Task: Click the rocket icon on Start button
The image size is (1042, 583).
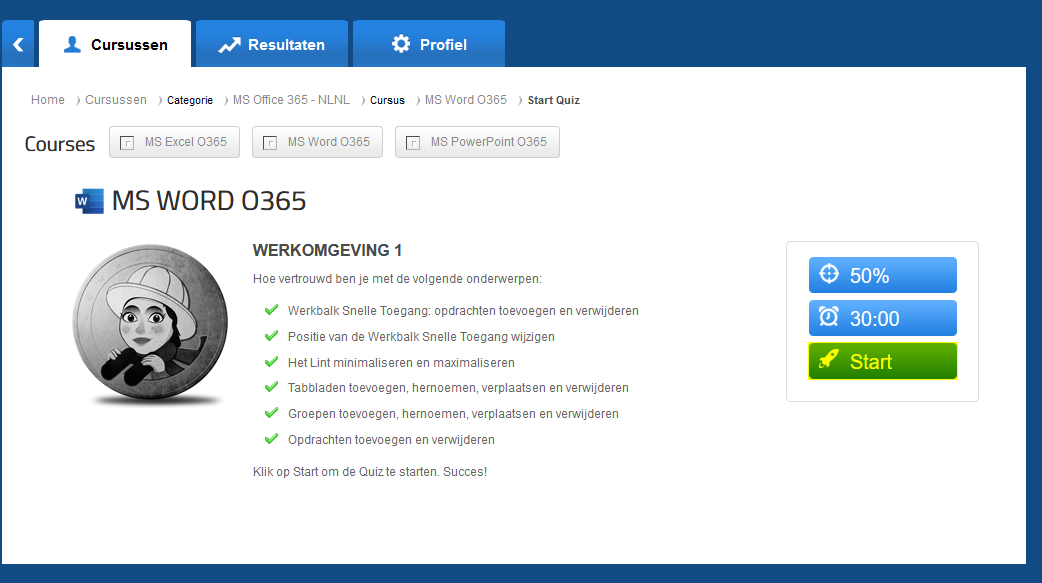Action: (829, 360)
